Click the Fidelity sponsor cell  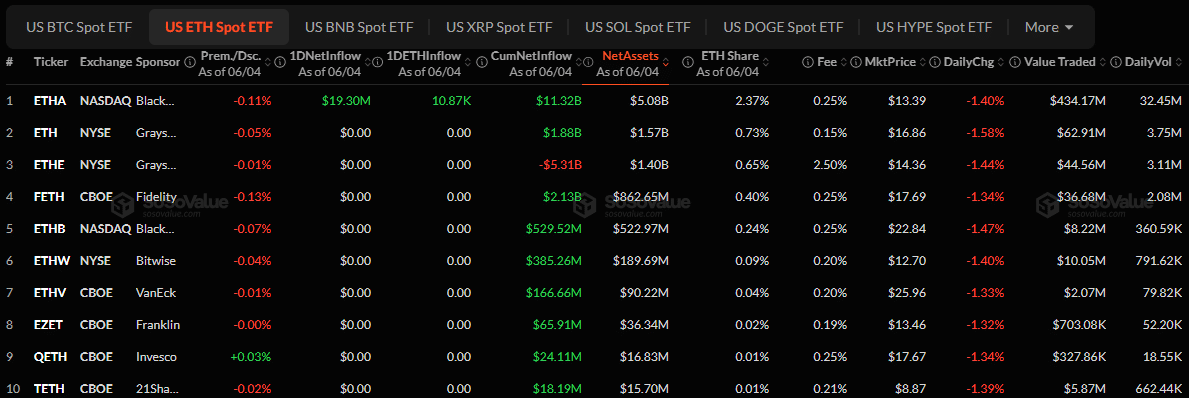click(x=156, y=196)
